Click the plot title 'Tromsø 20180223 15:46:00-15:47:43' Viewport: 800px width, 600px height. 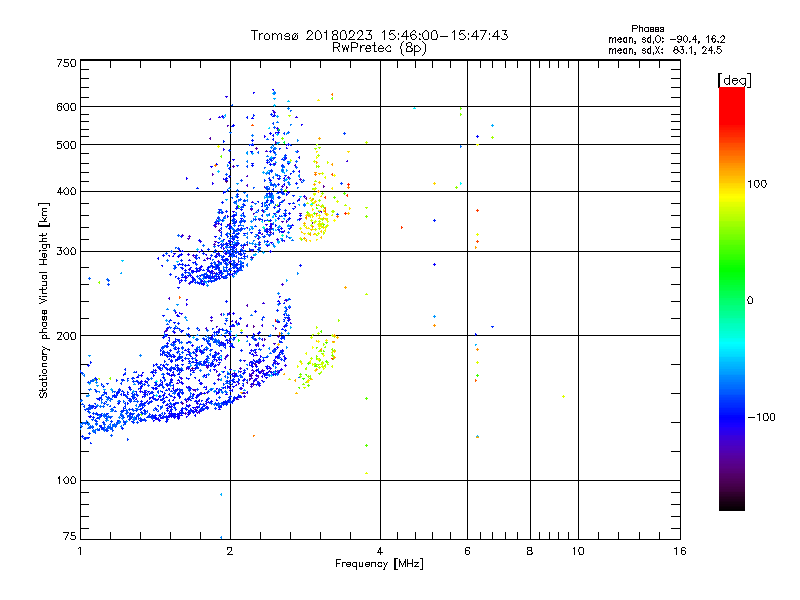click(x=379, y=35)
